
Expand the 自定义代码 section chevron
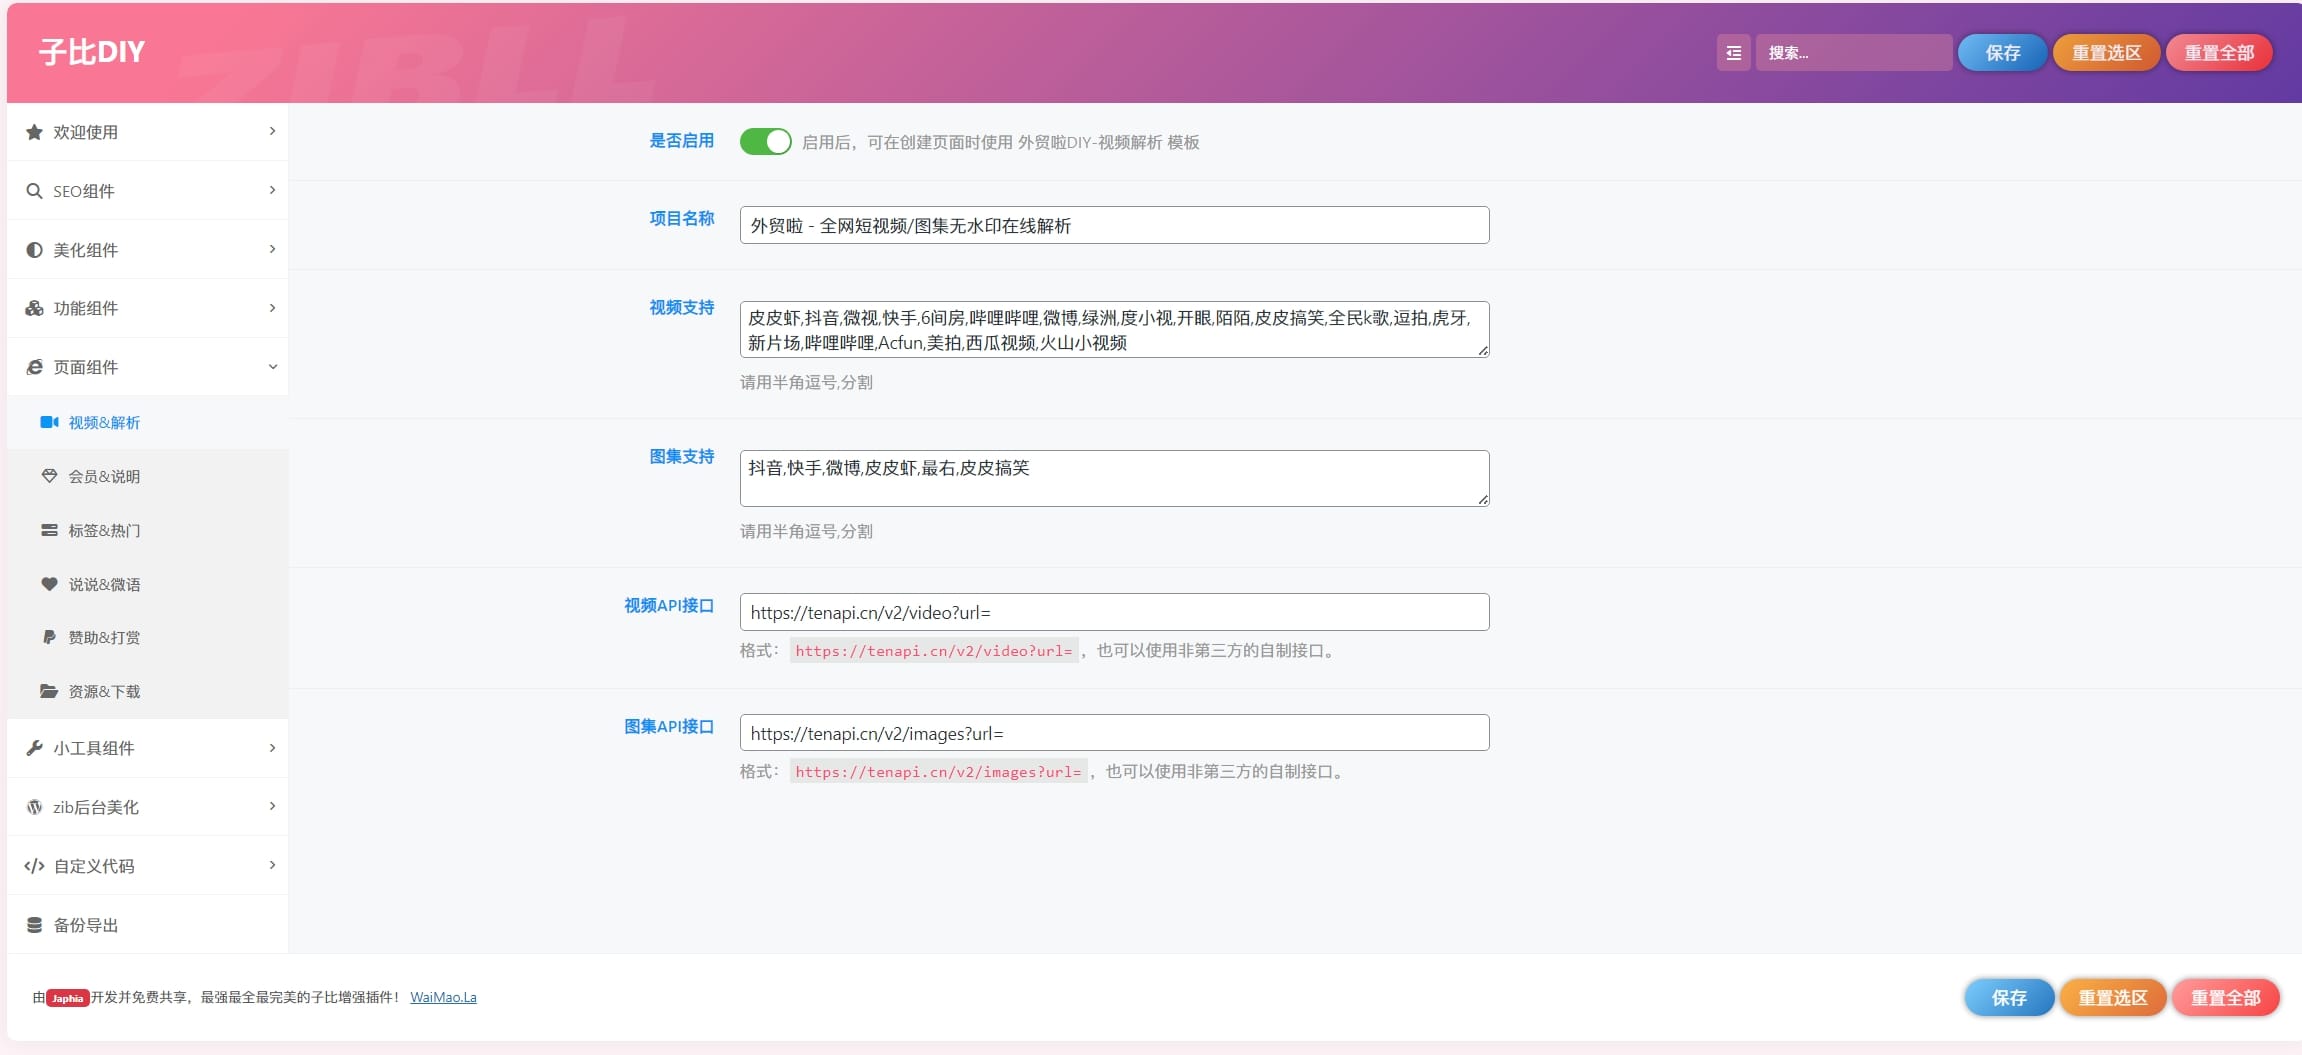pos(272,865)
